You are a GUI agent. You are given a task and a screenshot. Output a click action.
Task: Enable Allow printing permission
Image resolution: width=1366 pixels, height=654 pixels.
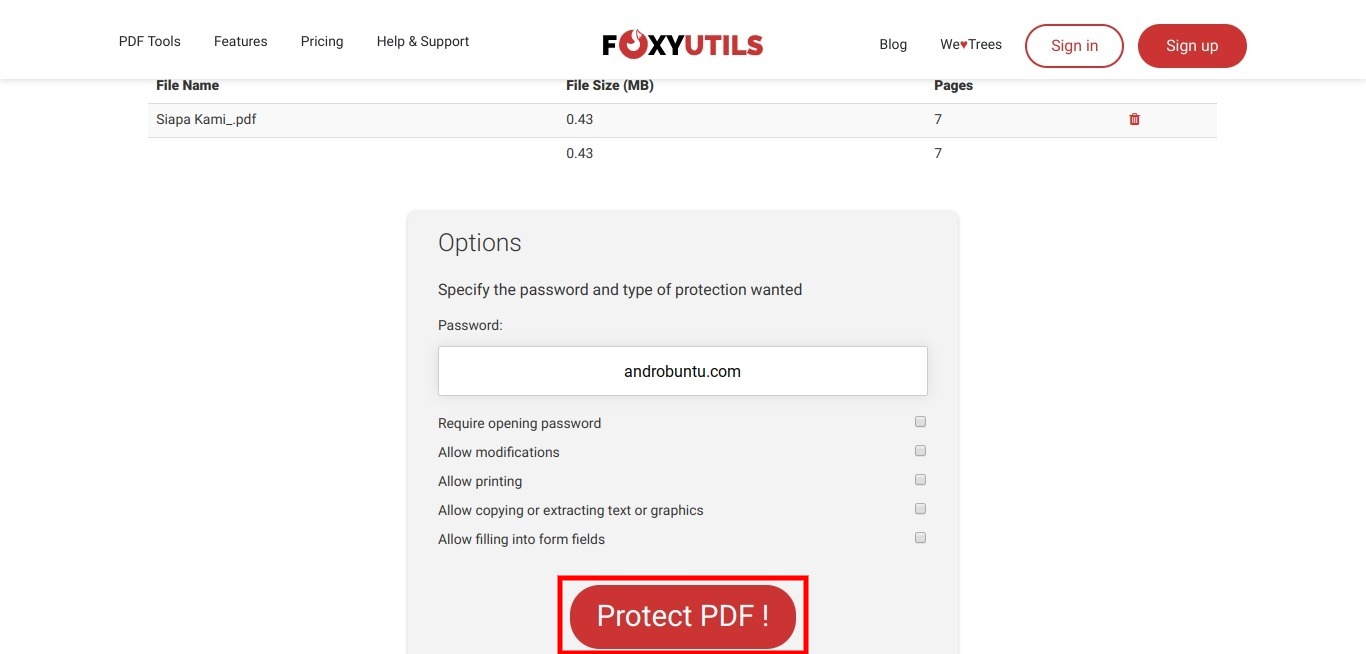(920, 479)
